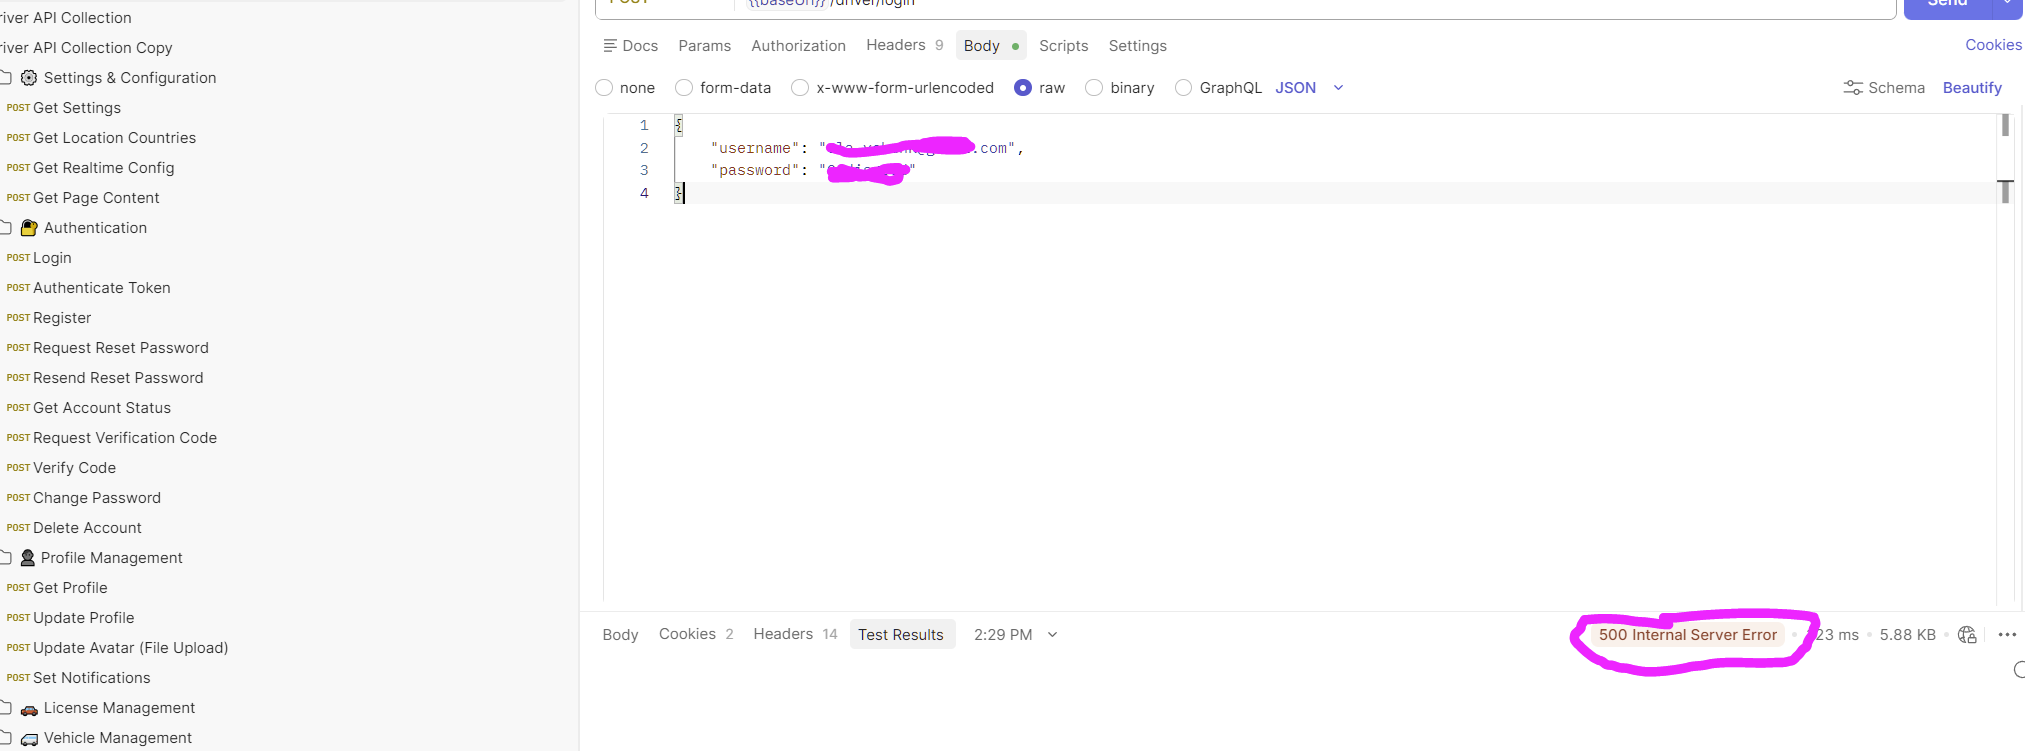This screenshot has height=751, width=2025.
Task: Click the network security globe icon
Action: pyautogui.click(x=1967, y=635)
